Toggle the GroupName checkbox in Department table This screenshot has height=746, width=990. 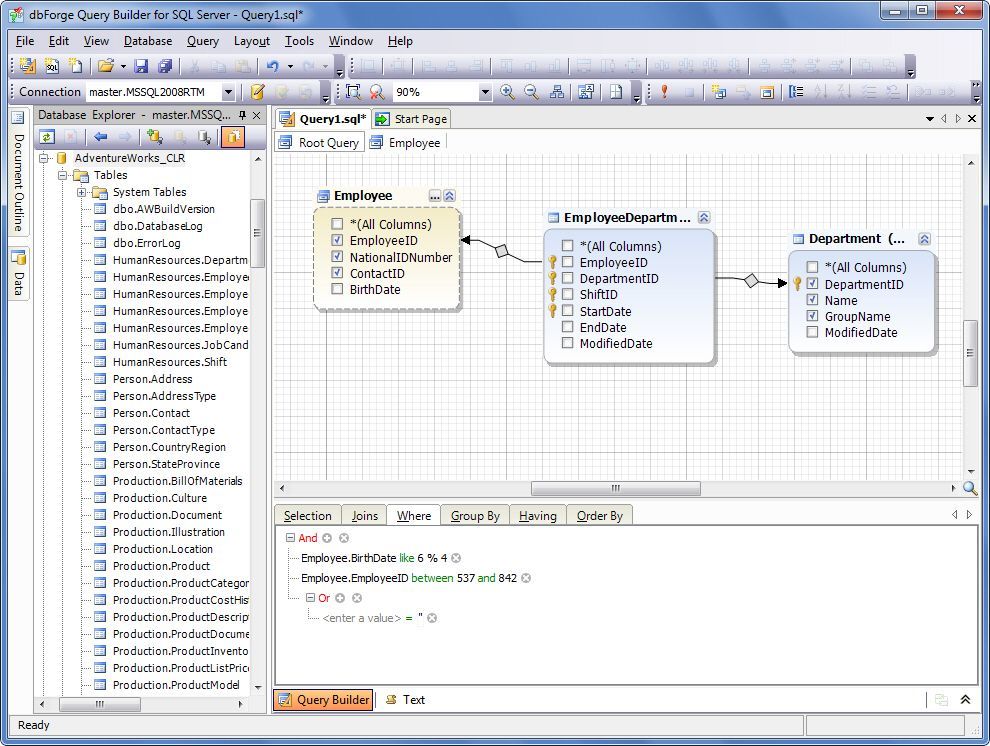(812, 316)
